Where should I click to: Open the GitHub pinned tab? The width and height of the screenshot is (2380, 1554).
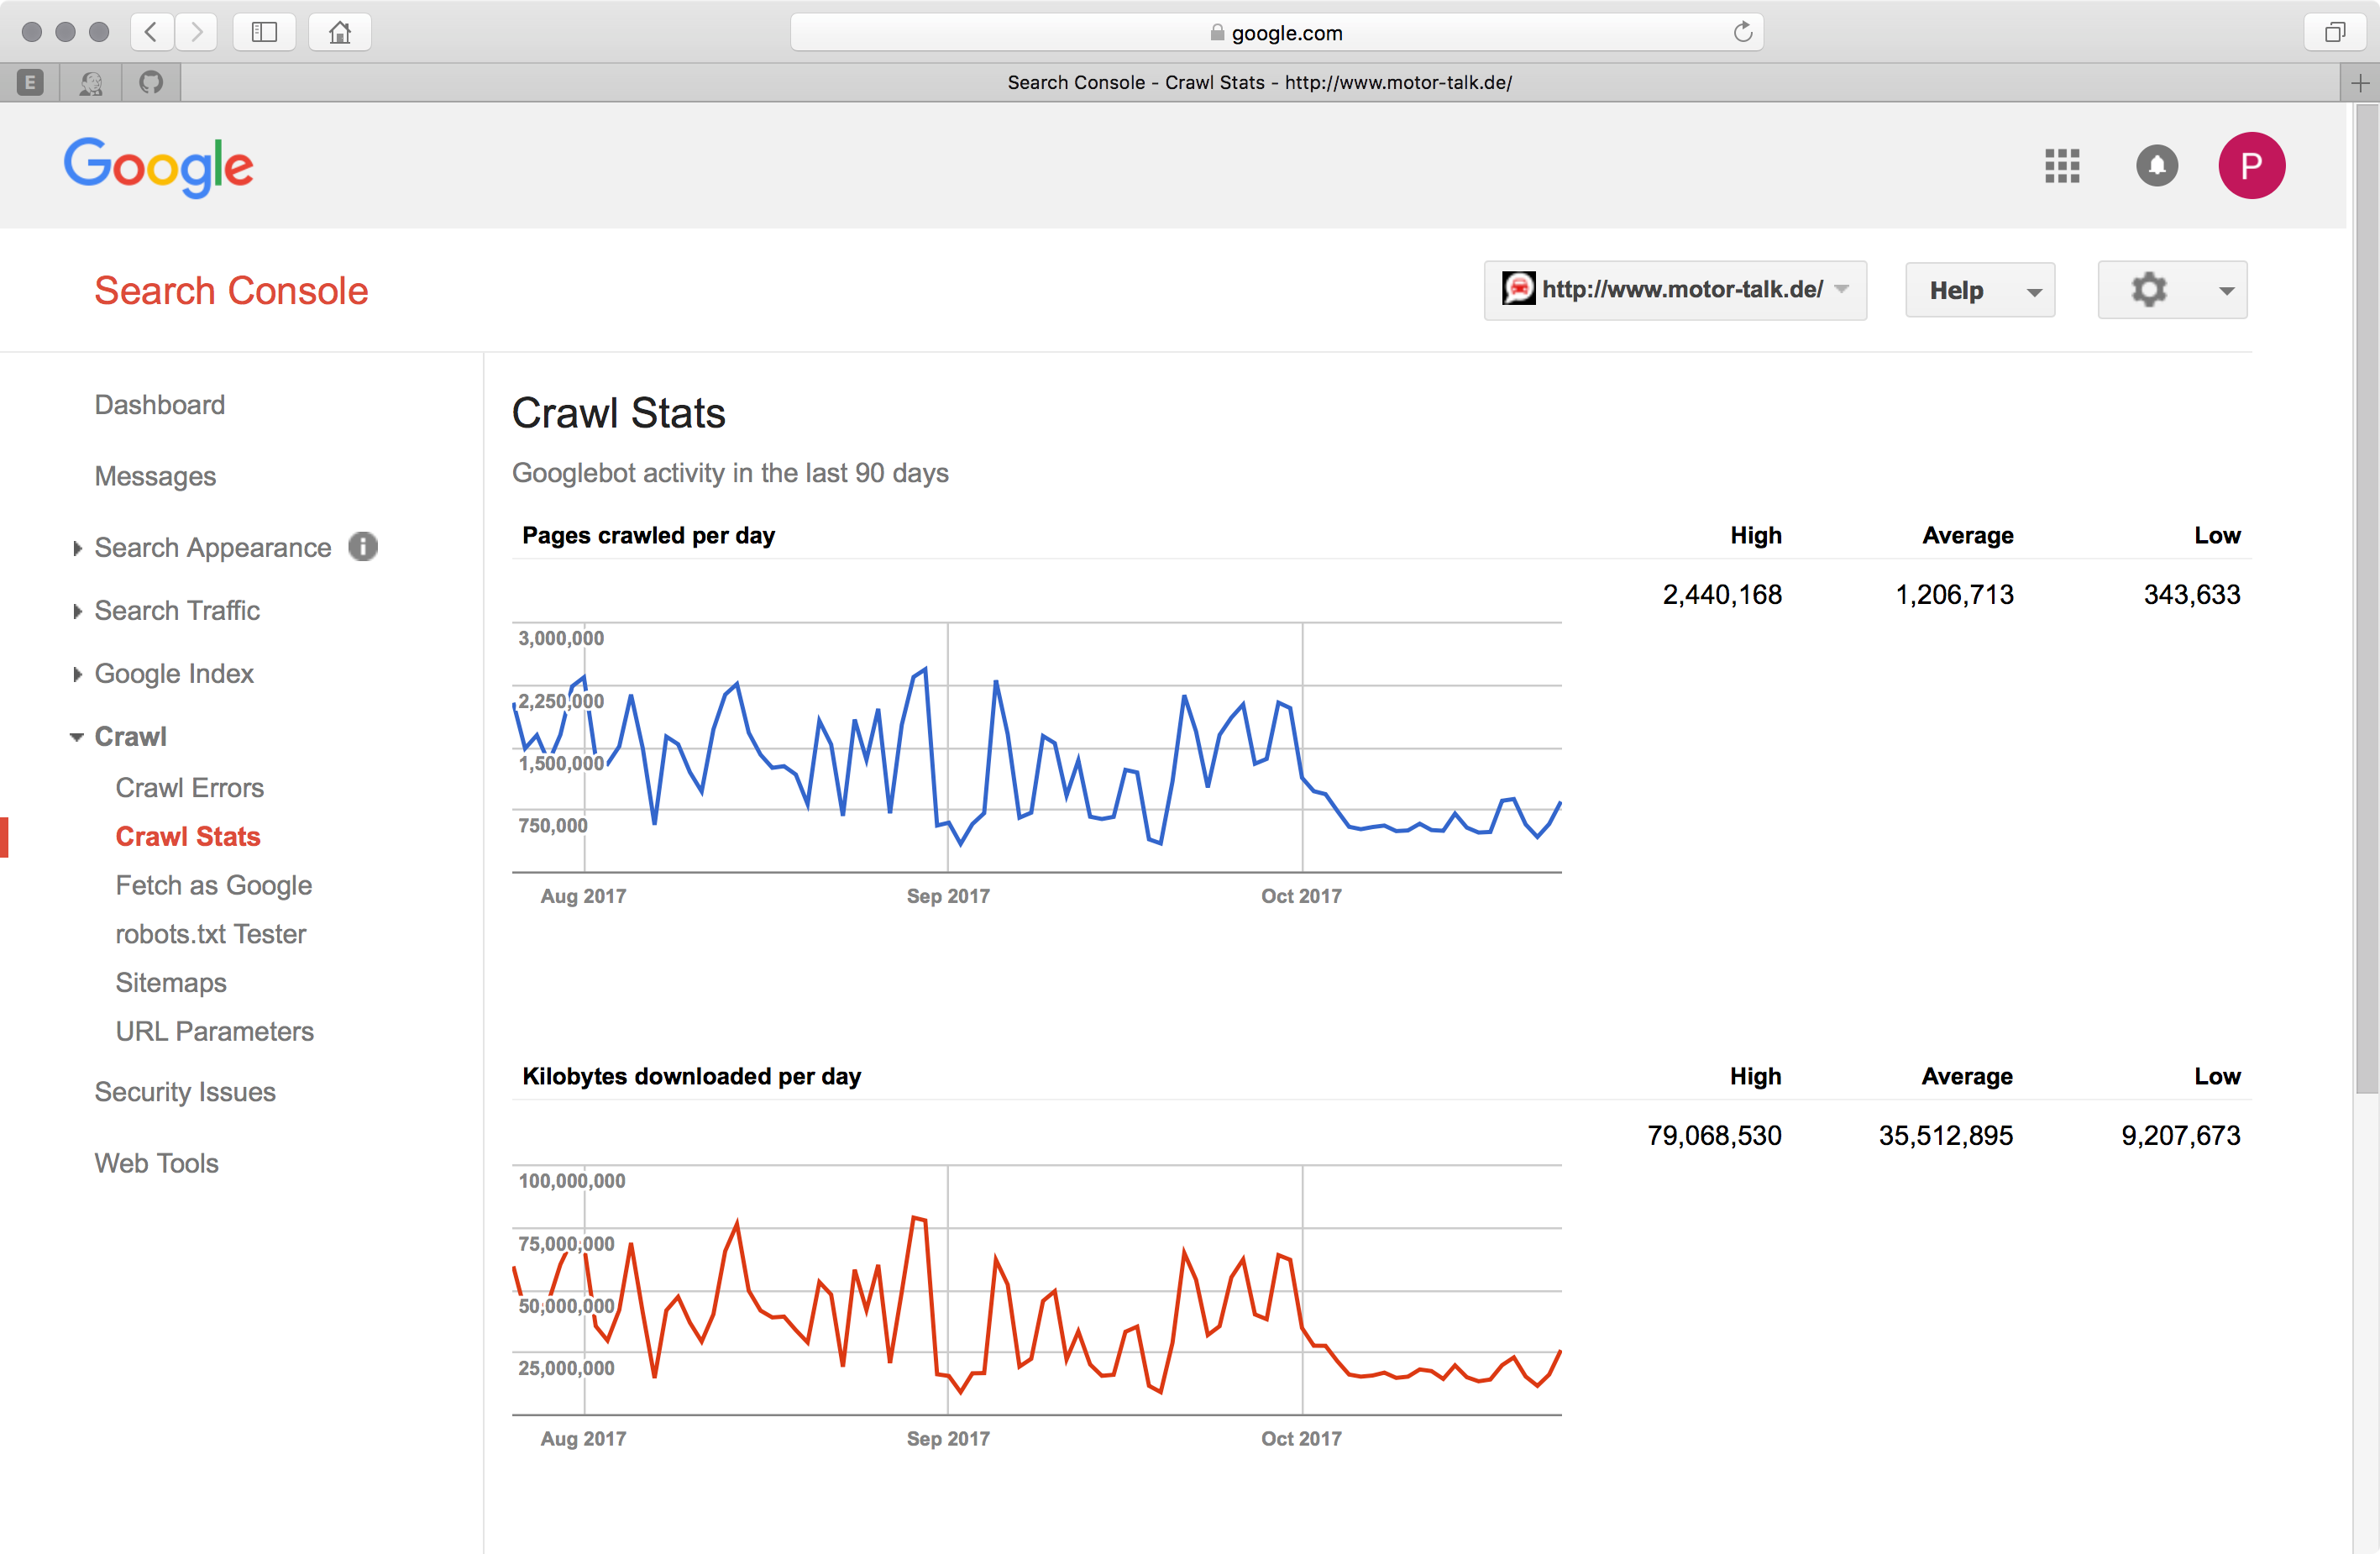[151, 83]
